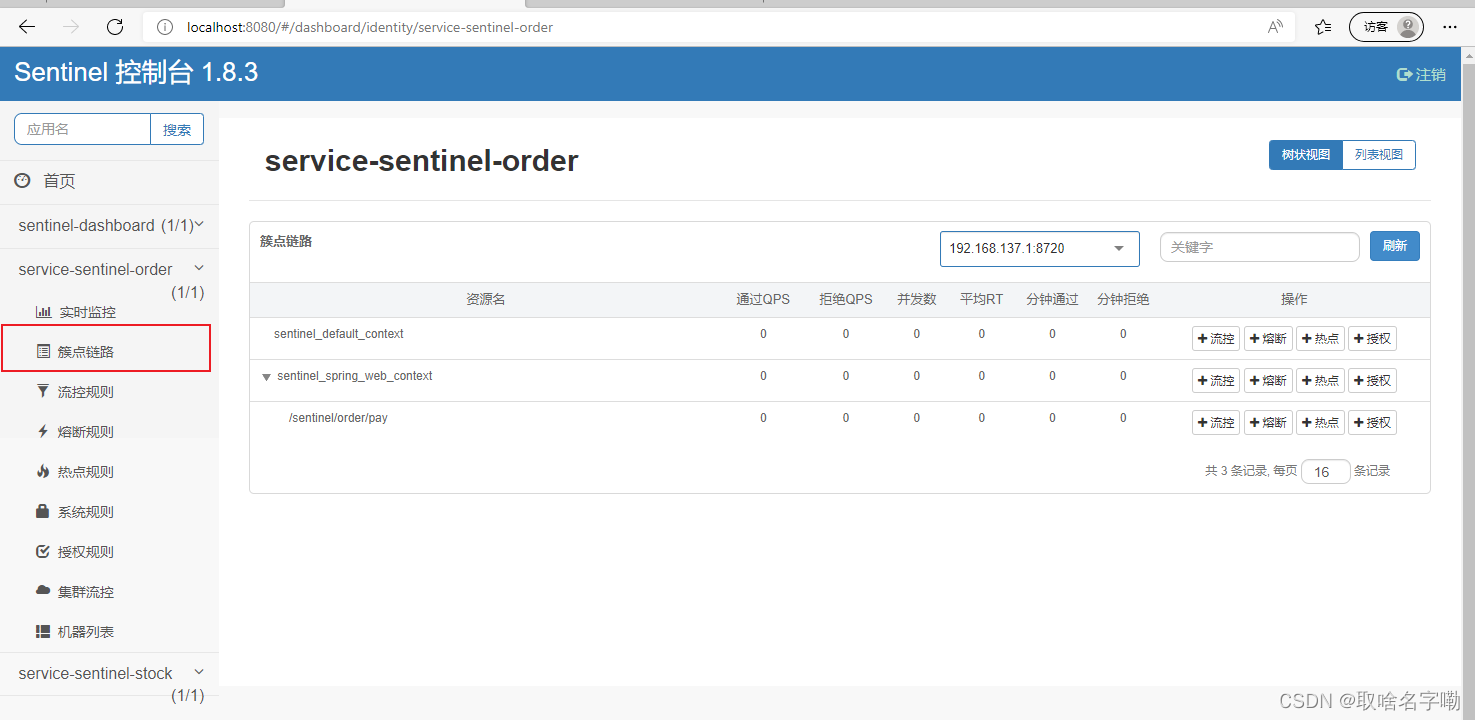Image resolution: width=1475 pixels, height=720 pixels.
Task: Open read aloud icon in address bar
Action: click(x=1275, y=27)
